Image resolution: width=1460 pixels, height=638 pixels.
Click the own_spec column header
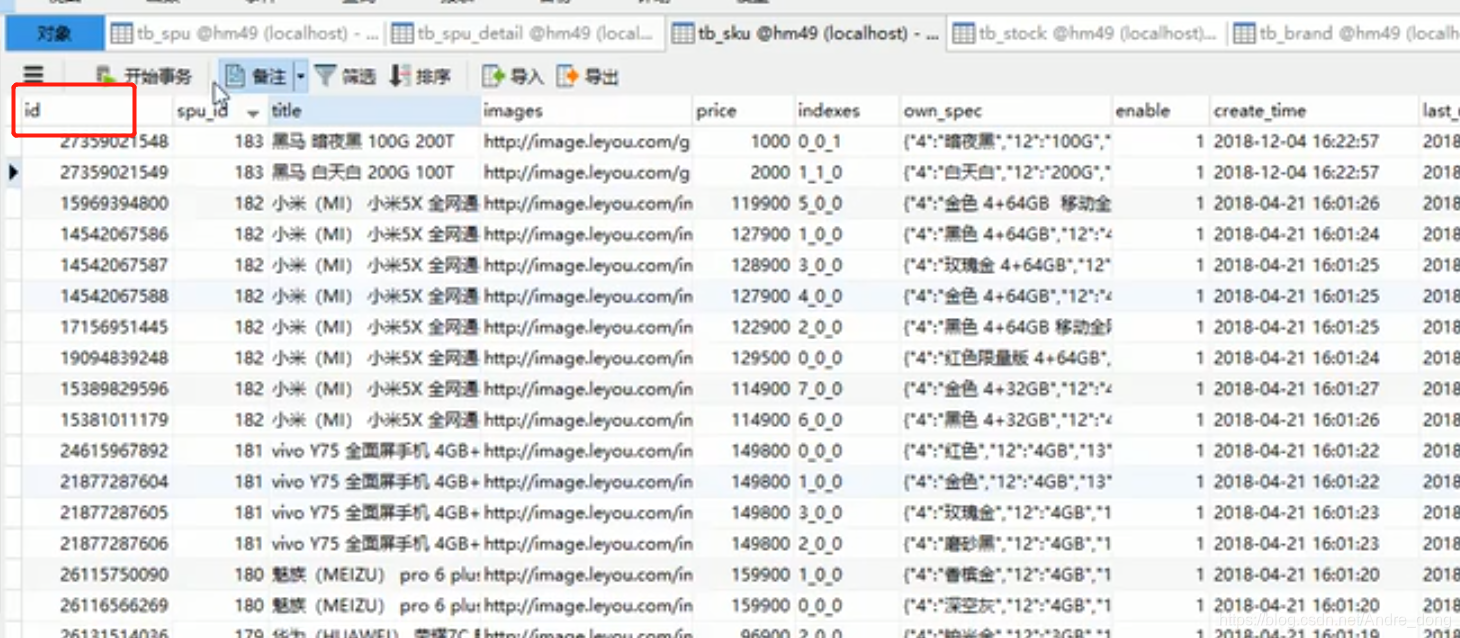[x=1005, y=111]
